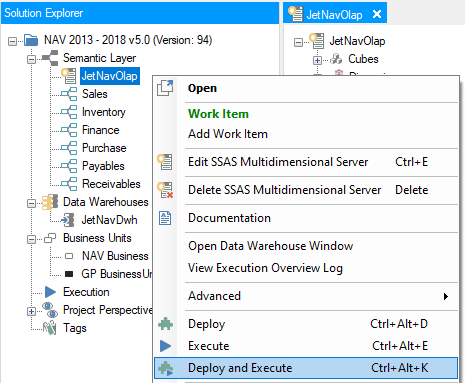Click the Documentation page icon
This screenshot has height=383, width=465.
point(165,218)
